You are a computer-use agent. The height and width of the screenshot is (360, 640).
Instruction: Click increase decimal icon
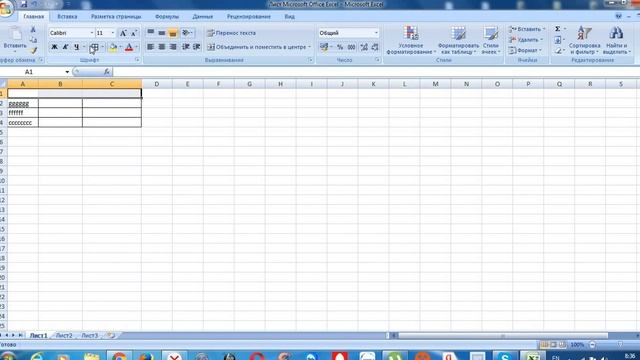point(364,47)
